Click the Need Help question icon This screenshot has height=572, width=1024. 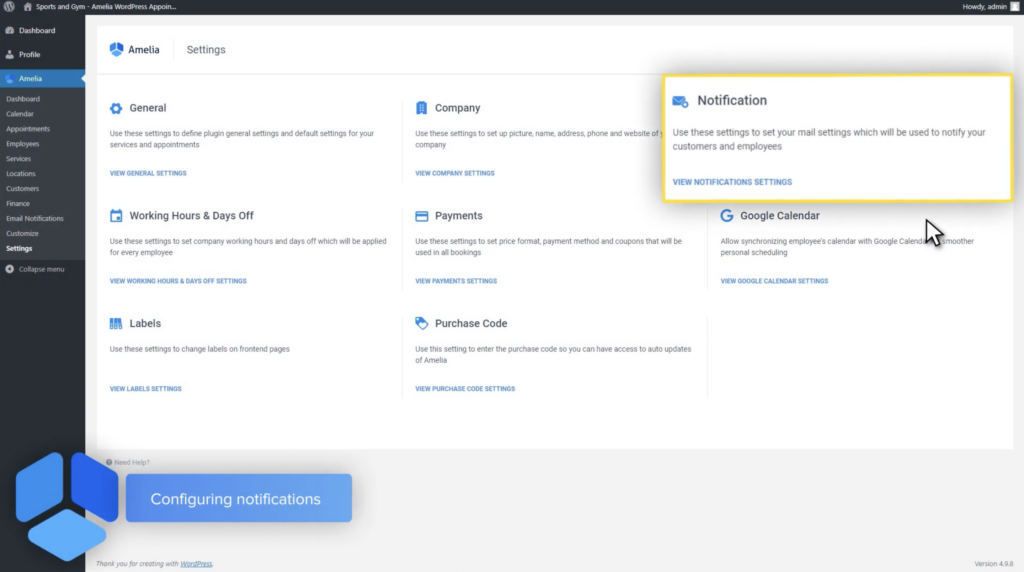(109, 463)
